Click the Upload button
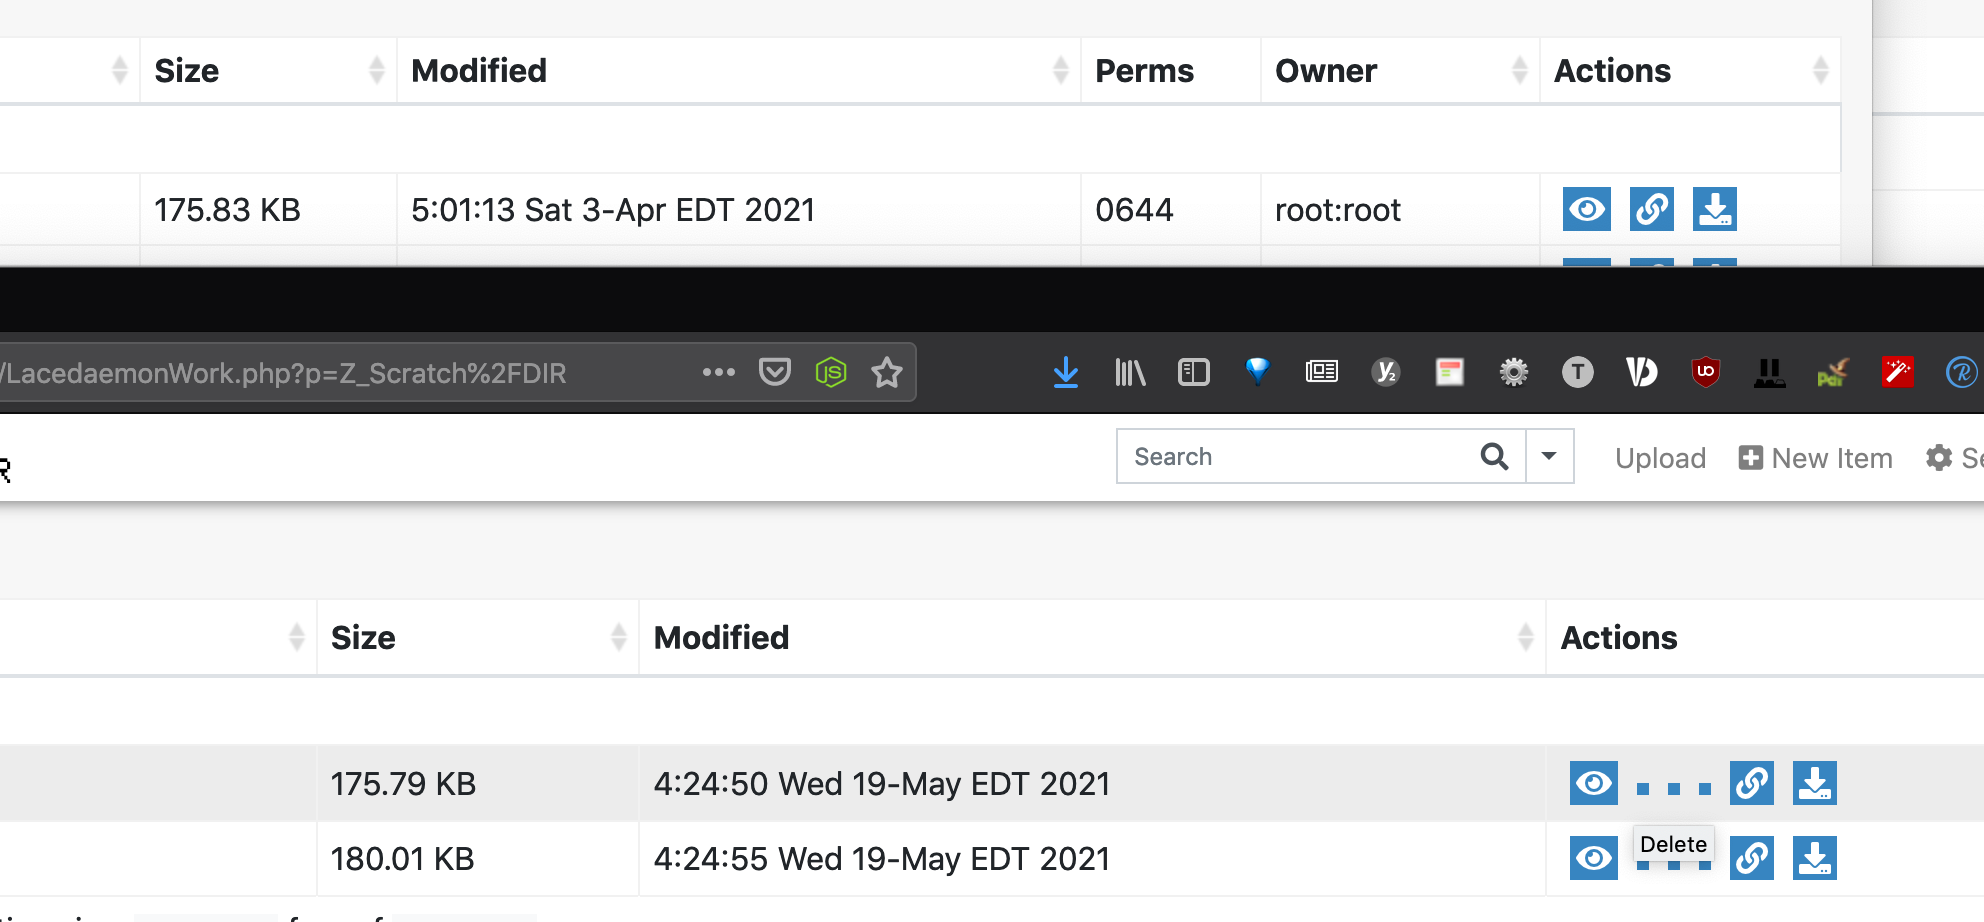 [x=1660, y=457]
